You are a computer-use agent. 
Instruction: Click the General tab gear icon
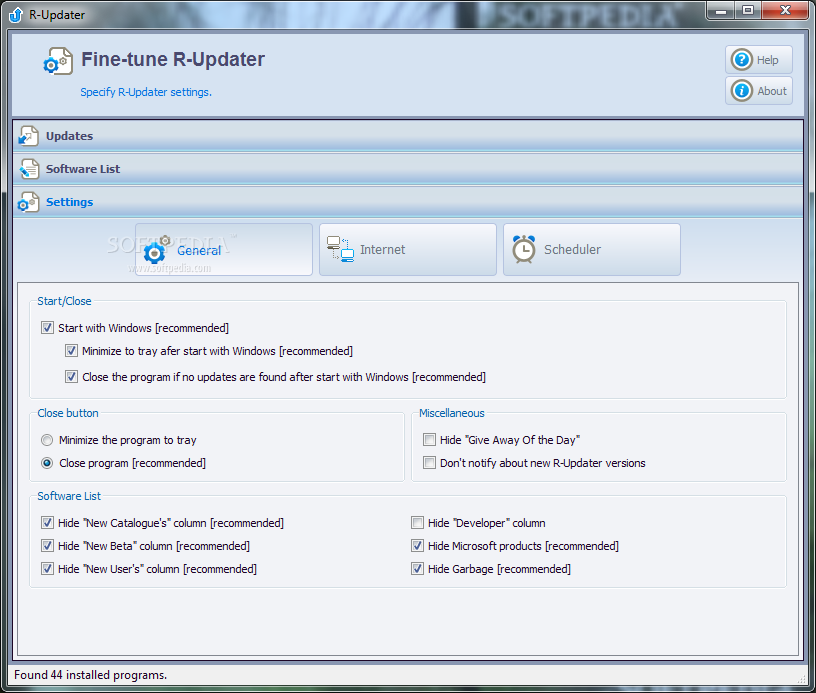(156, 250)
